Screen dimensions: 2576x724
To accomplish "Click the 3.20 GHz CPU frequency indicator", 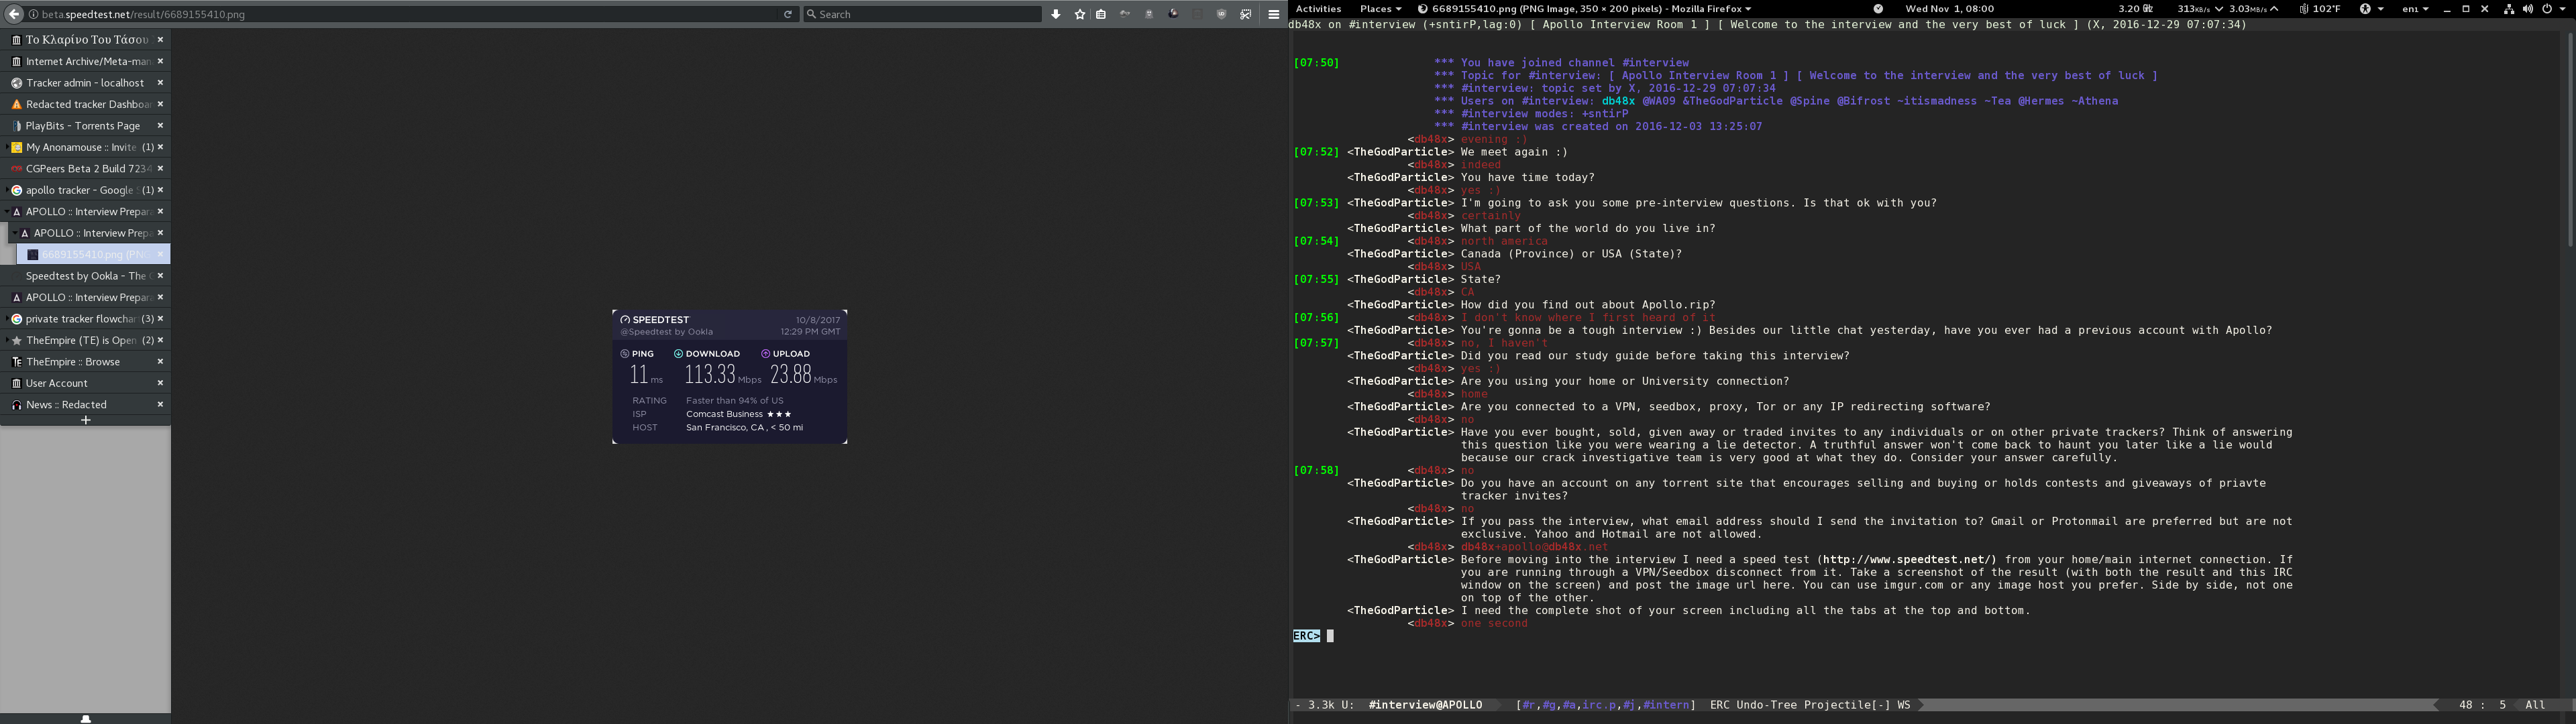I will click(2135, 8).
